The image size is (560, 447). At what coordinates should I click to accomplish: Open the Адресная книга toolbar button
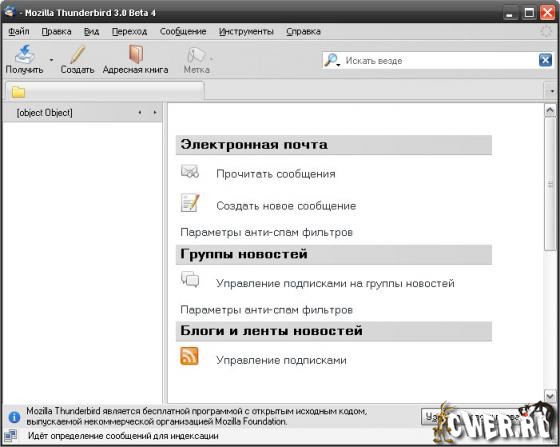[x=135, y=59]
